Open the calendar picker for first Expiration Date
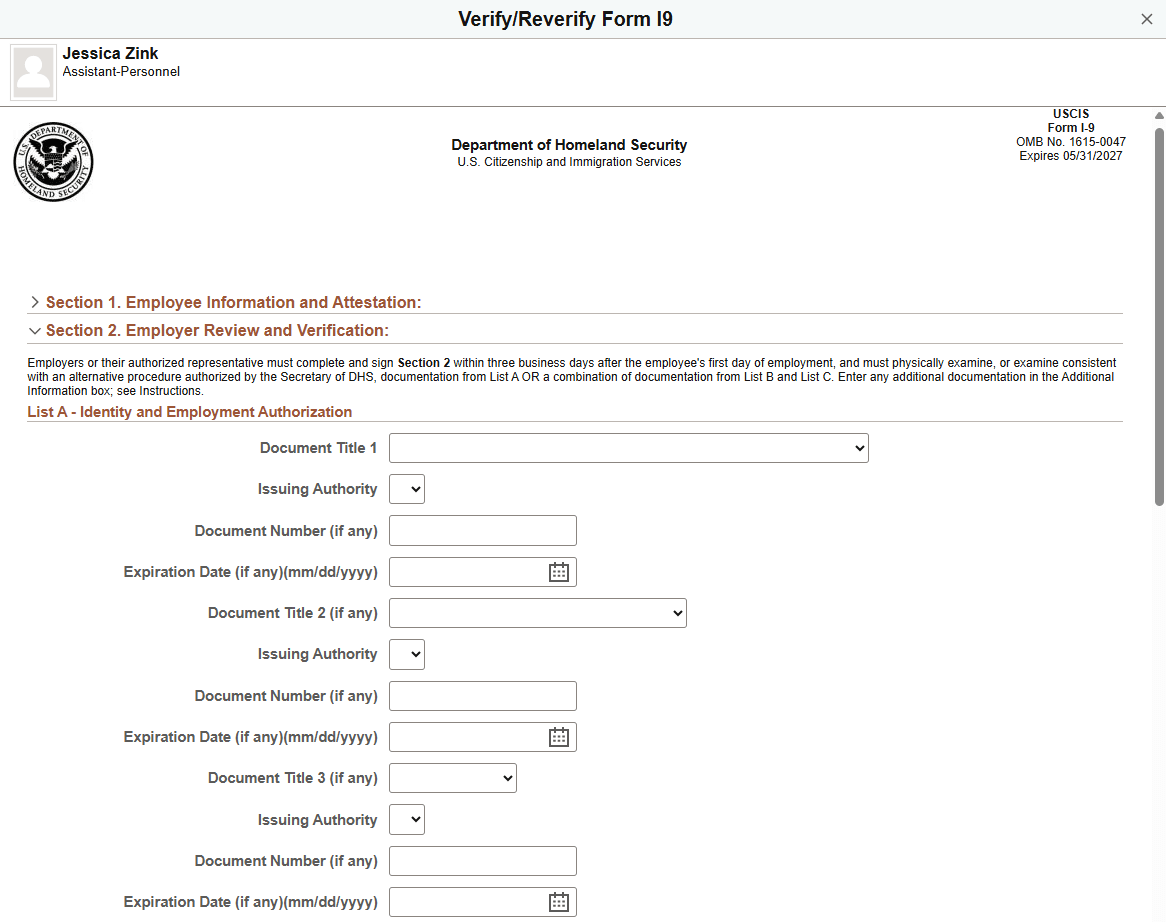Viewport: 1166px width, 922px height. [x=558, y=571]
